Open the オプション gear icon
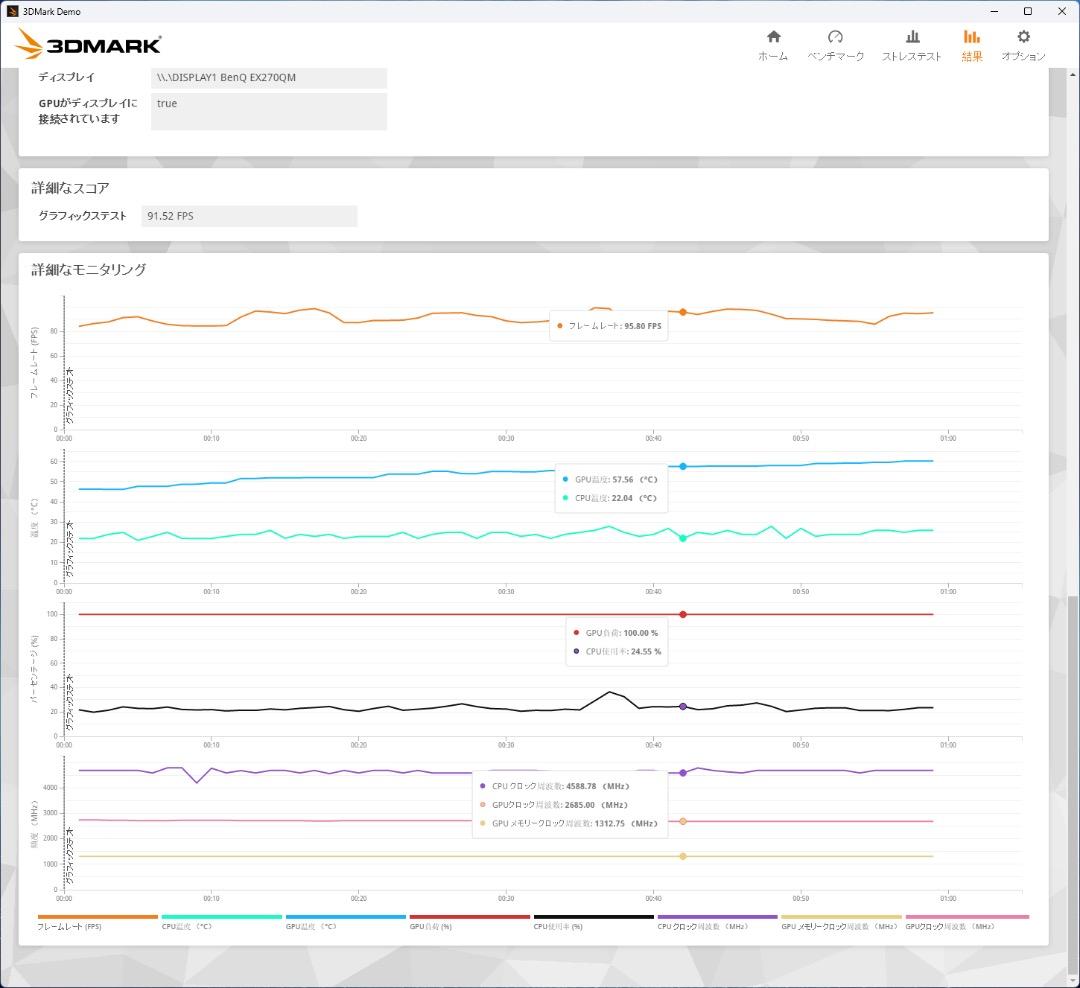 pyautogui.click(x=1023, y=45)
